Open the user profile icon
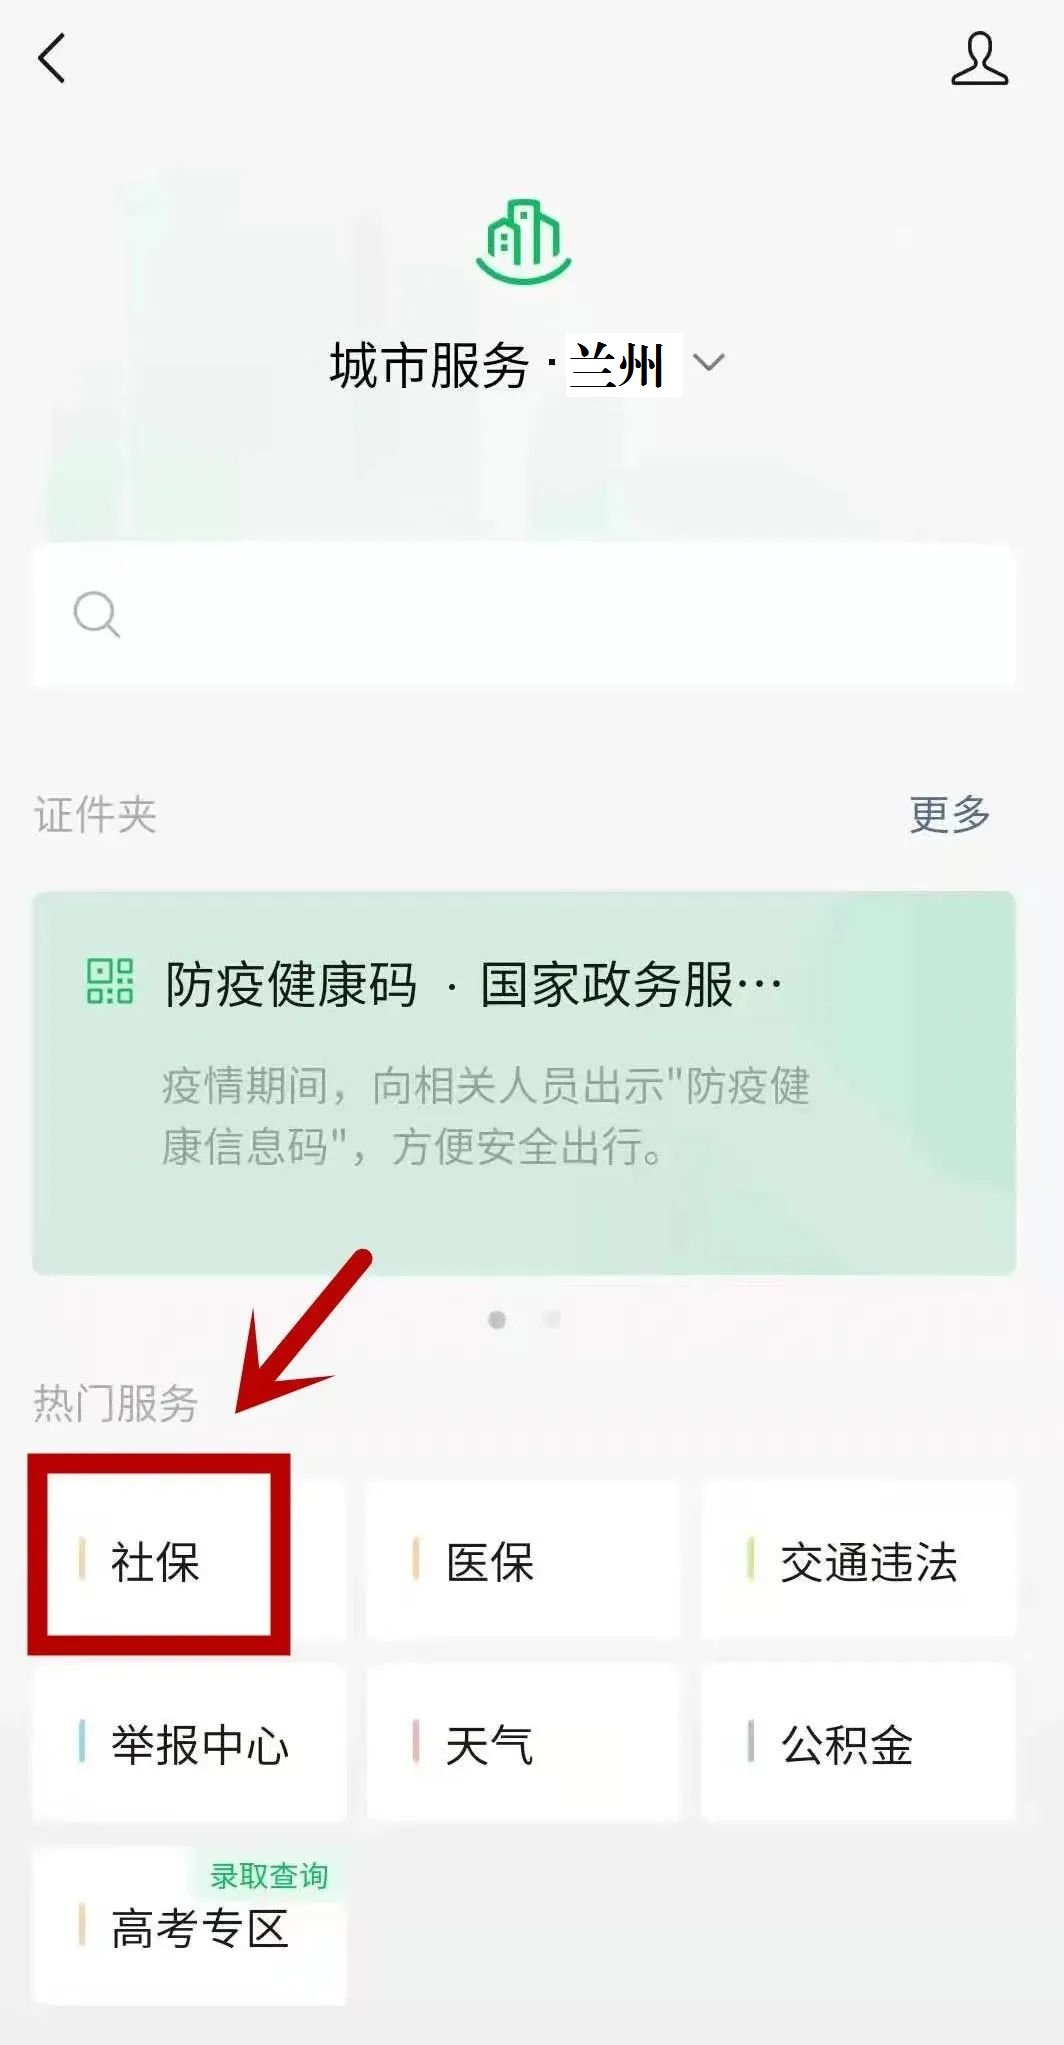The image size is (1064, 2045). coord(979,58)
